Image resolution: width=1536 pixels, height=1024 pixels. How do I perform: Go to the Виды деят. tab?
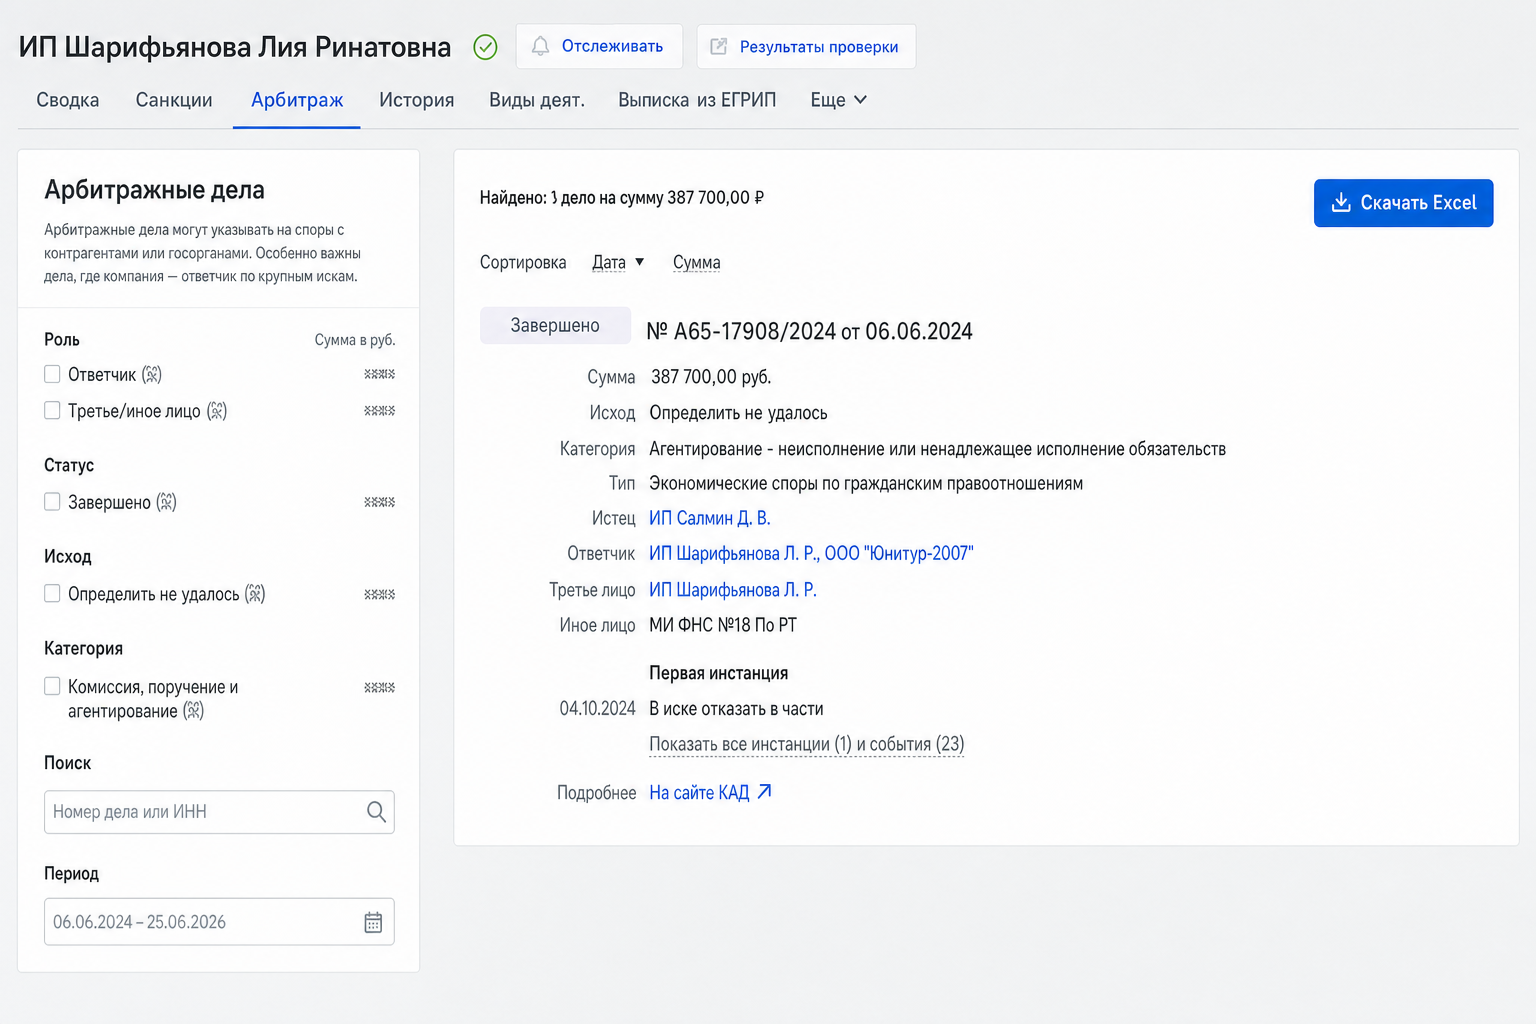click(537, 100)
